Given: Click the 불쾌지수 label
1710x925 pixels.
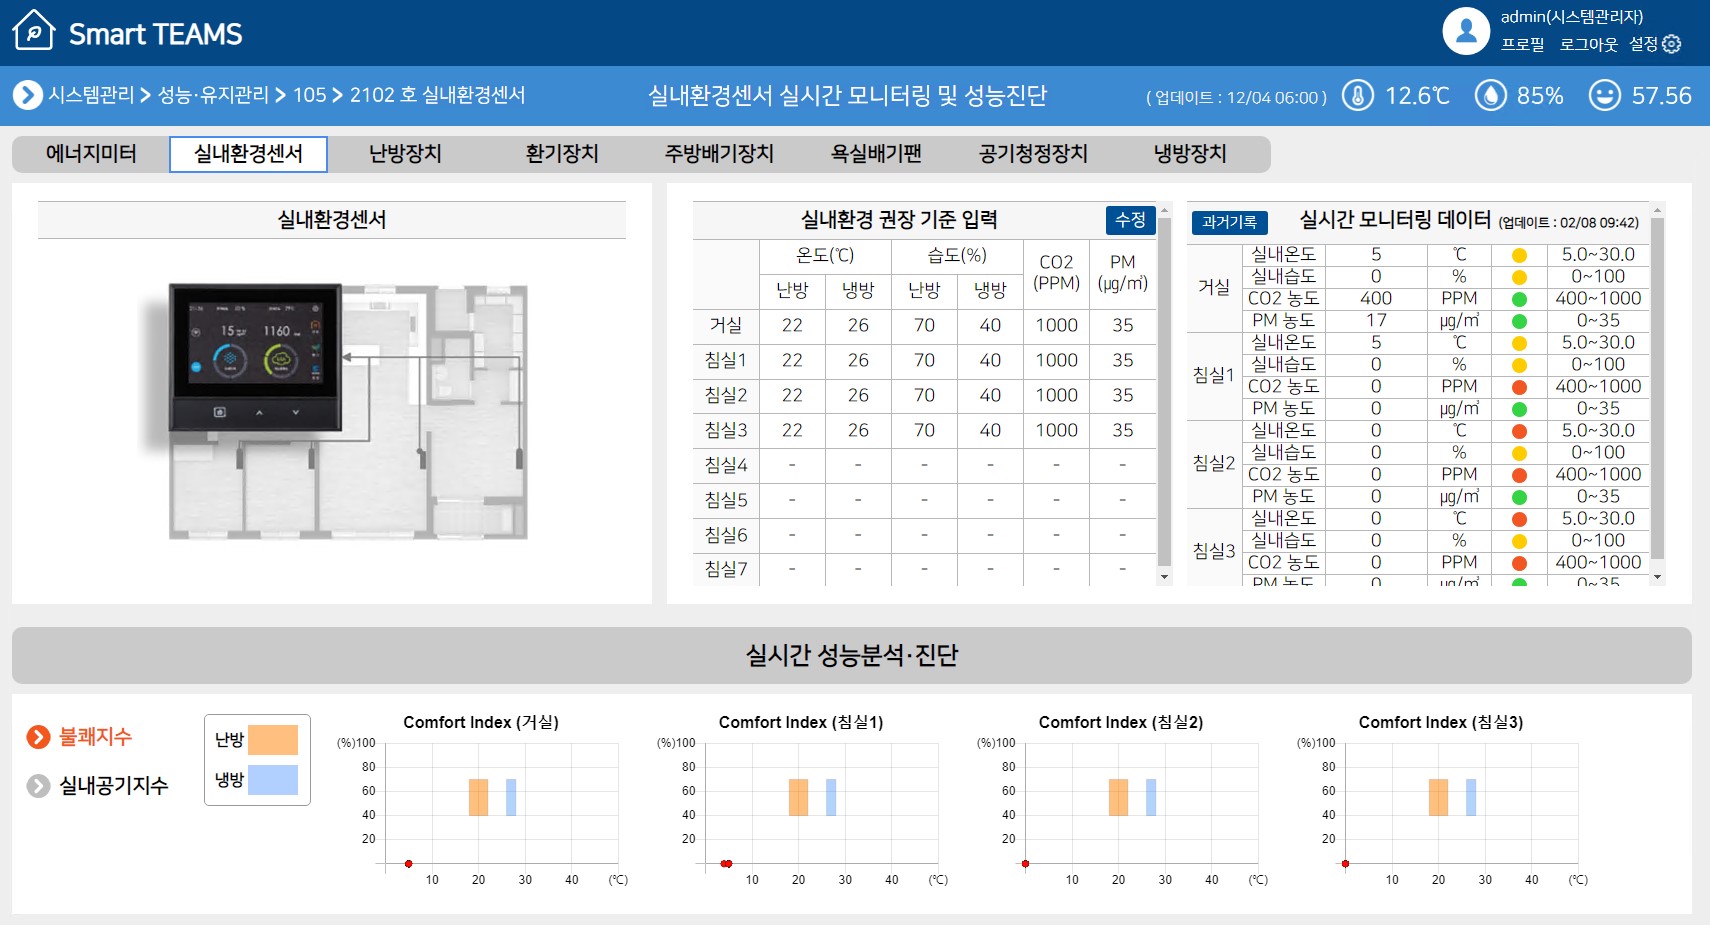Looking at the screenshot, I should [95, 737].
